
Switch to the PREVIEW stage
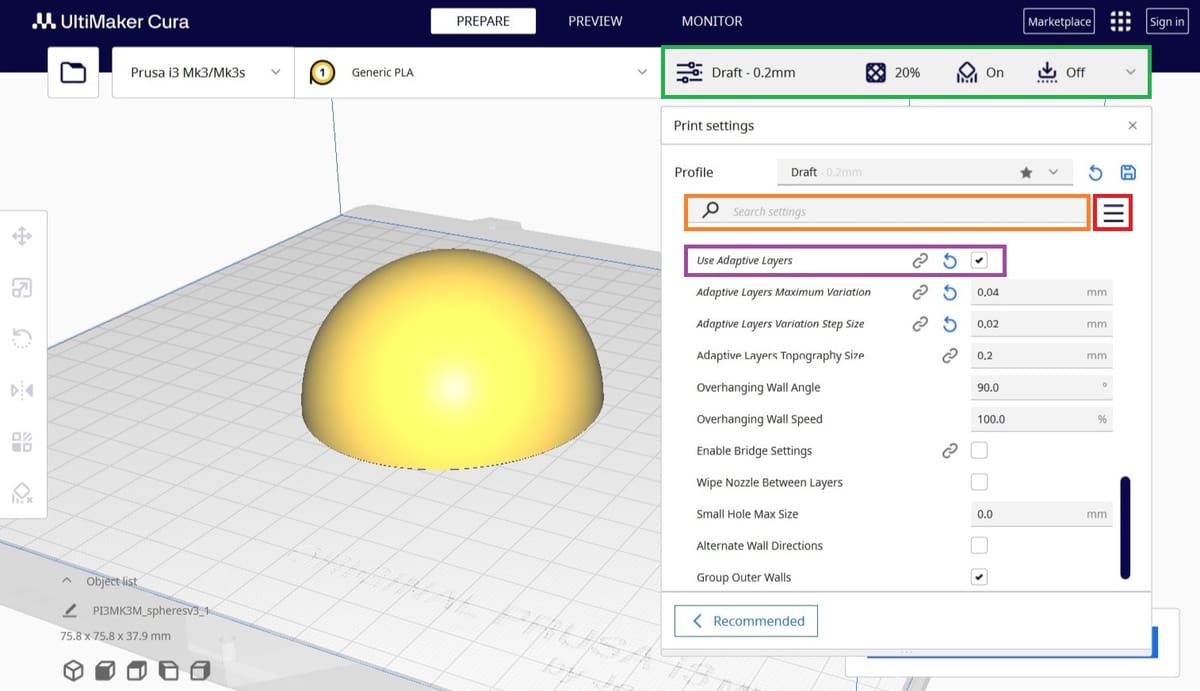tap(595, 21)
